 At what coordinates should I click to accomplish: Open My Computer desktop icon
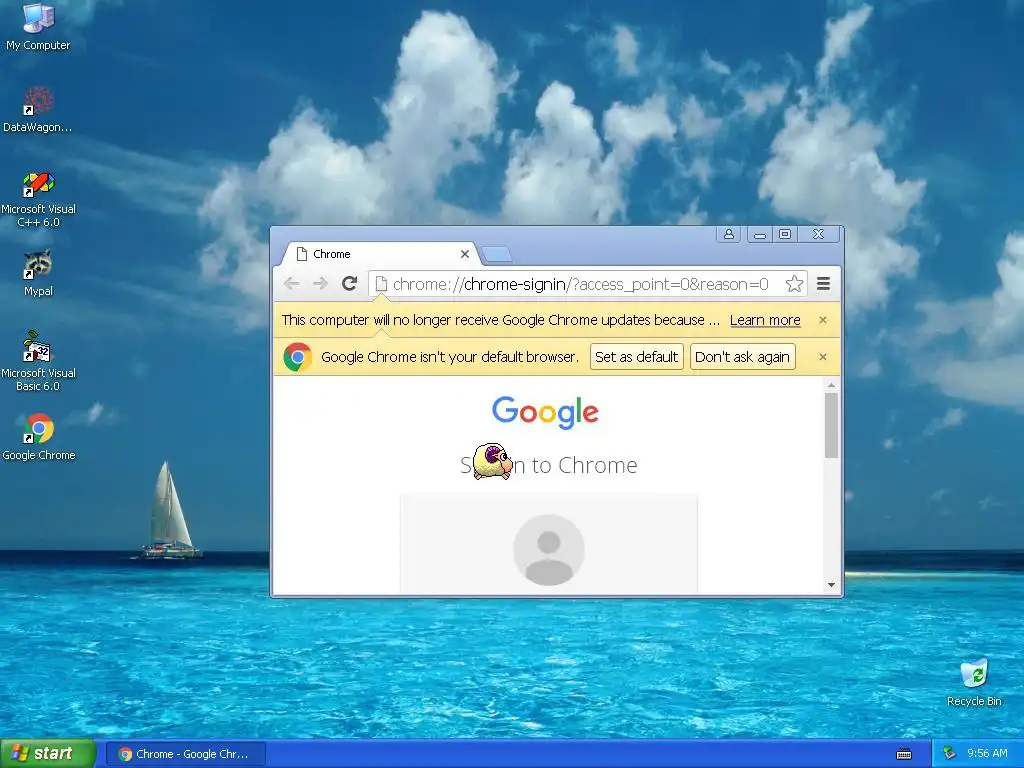(x=38, y=26)
